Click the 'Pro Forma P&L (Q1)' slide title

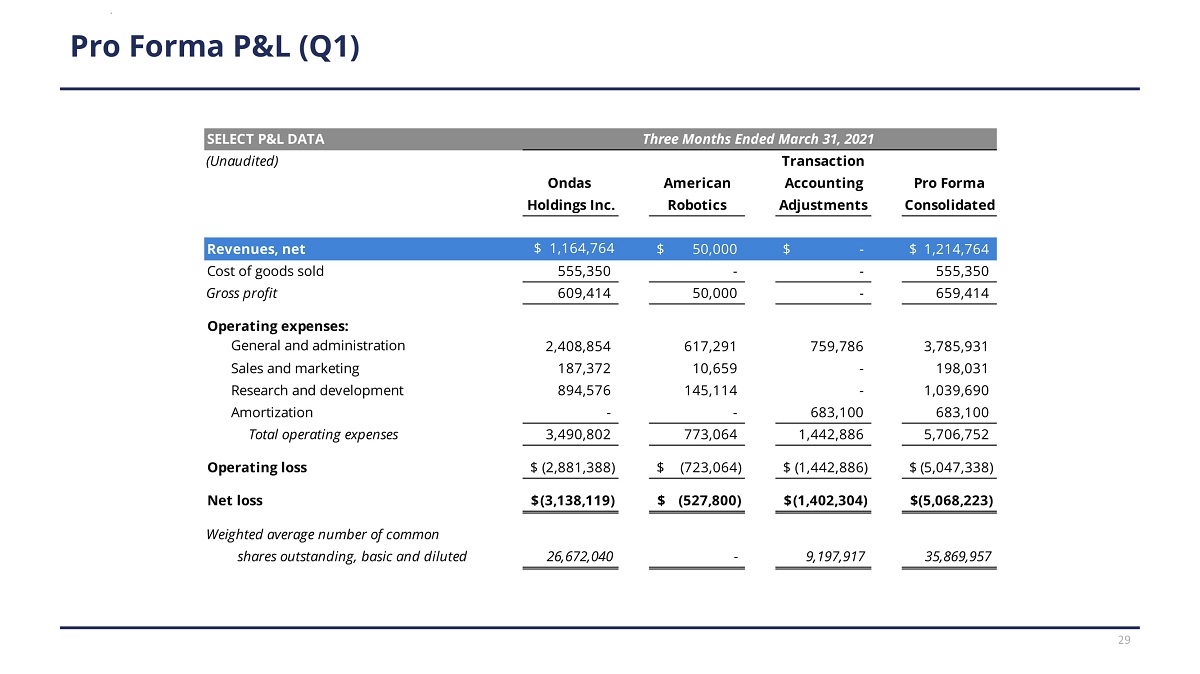point(214,46)
